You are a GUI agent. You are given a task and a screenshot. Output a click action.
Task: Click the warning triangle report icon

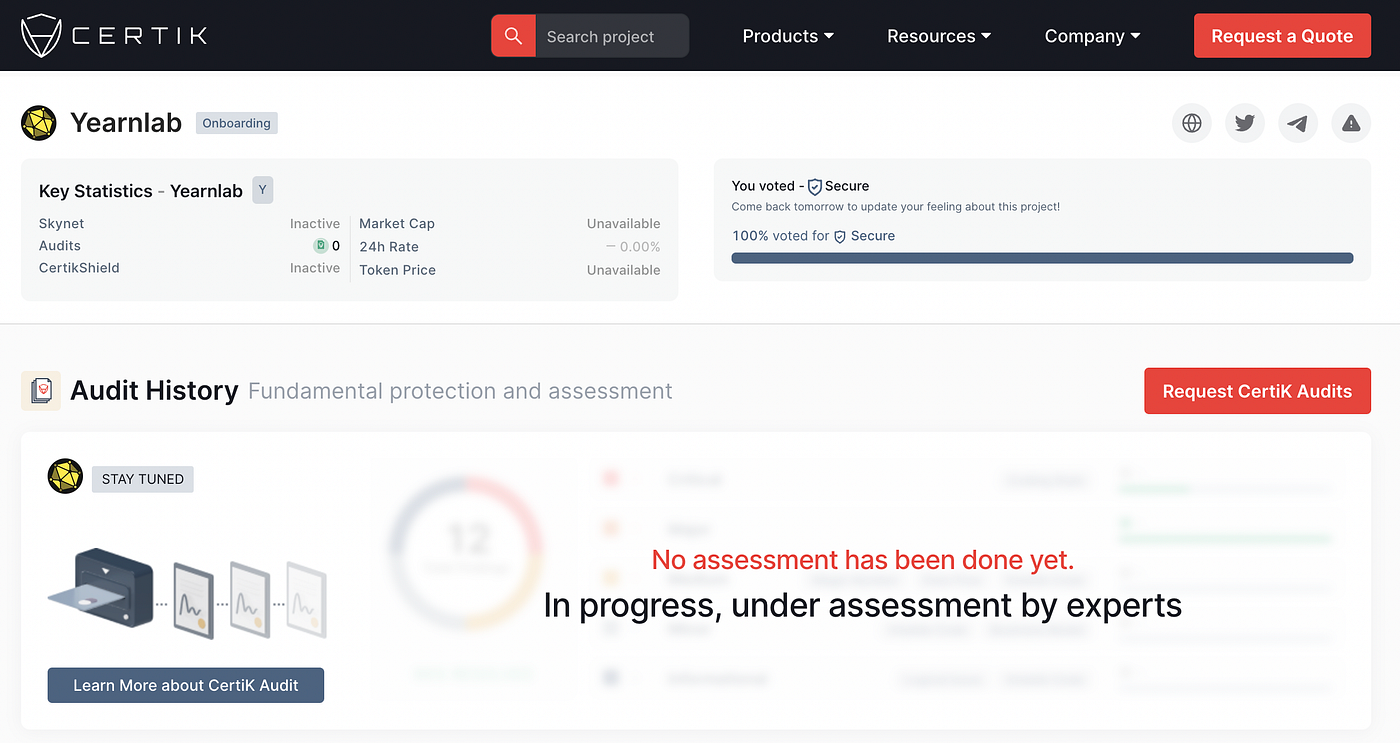[x=1351, y=123]
